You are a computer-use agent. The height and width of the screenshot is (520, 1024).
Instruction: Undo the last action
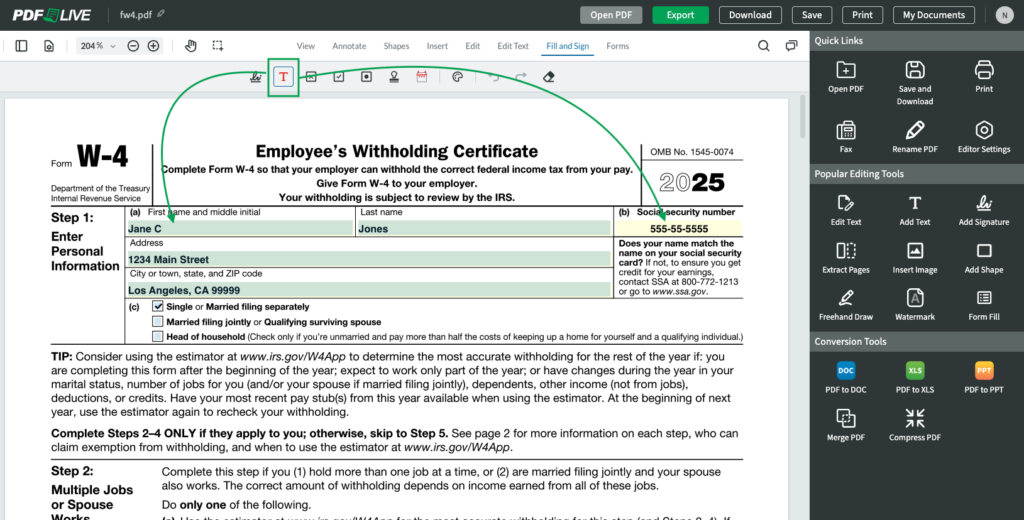point(494,77)
